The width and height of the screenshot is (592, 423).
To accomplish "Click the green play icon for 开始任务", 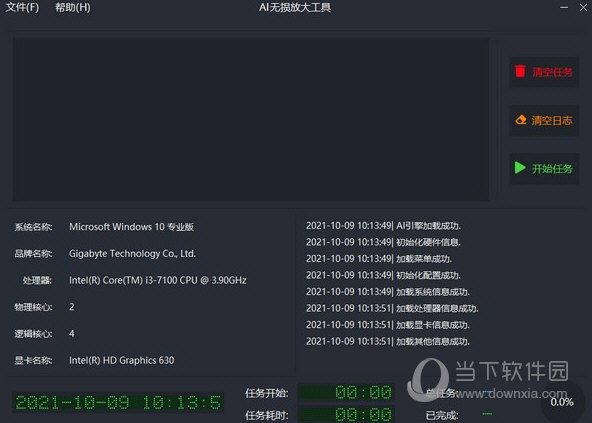I will coord(520,167).
